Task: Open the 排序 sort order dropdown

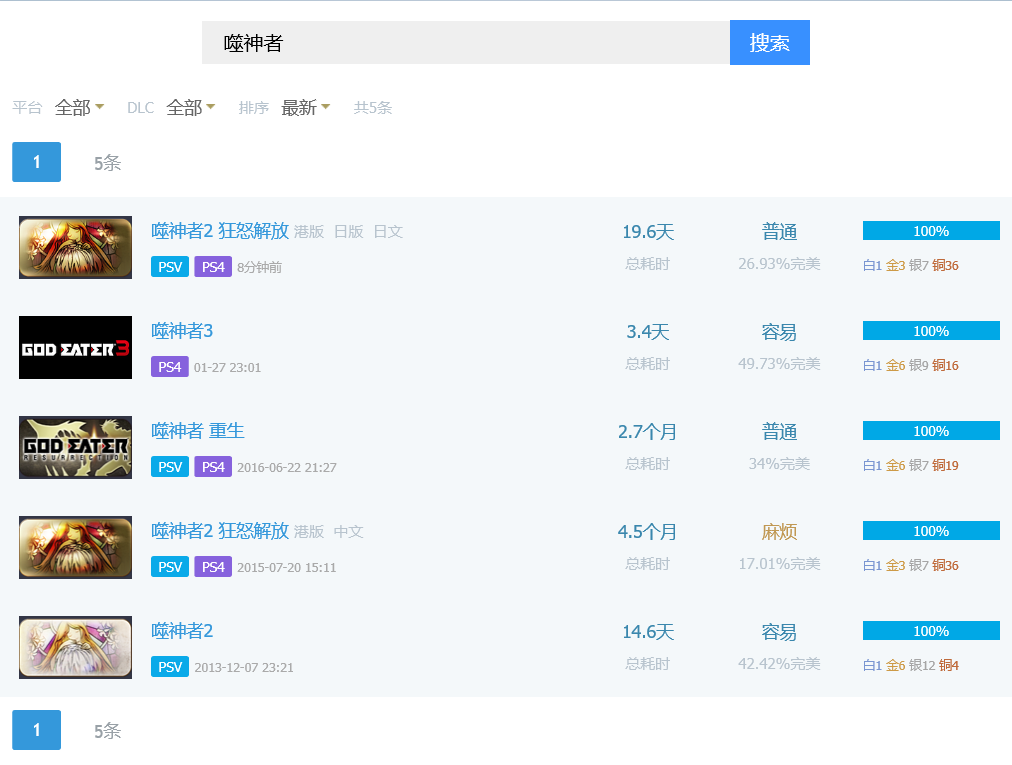Action: pyautogui.click(x=305, y=107)
